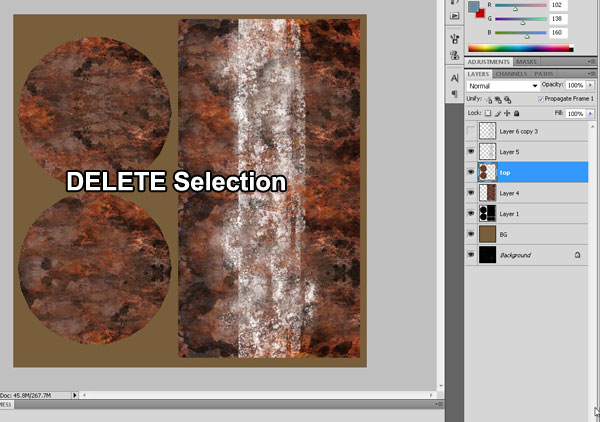Open the Character panel icon
Screen dimensions: 600x422
tap(454, 76)
